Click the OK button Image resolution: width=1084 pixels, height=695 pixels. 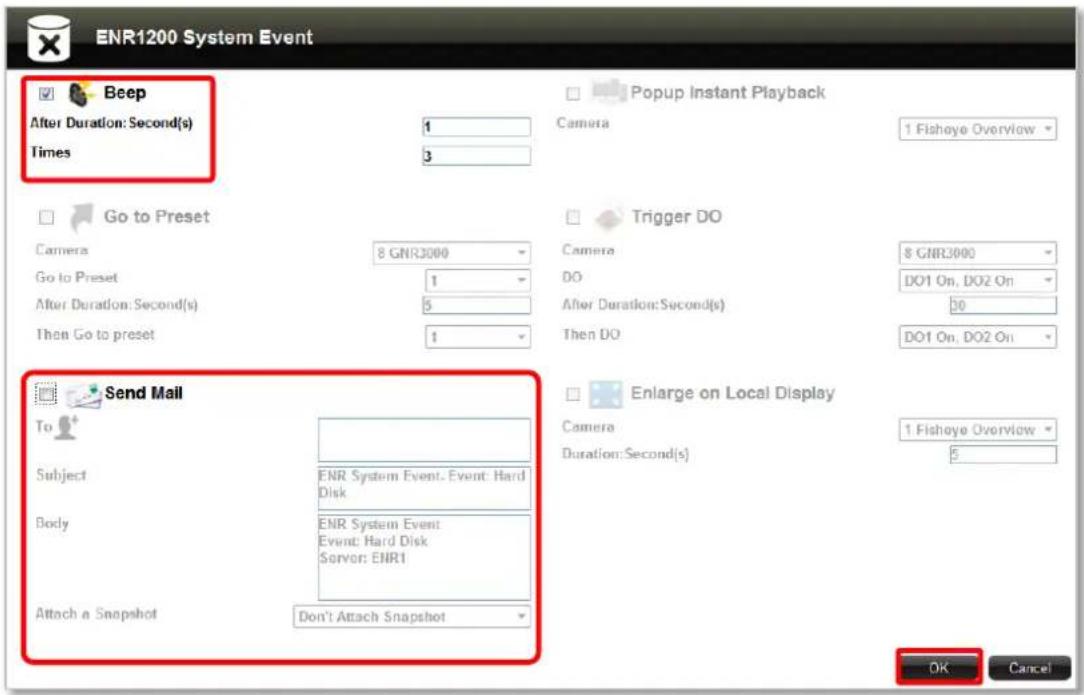(x=939, y=667)
